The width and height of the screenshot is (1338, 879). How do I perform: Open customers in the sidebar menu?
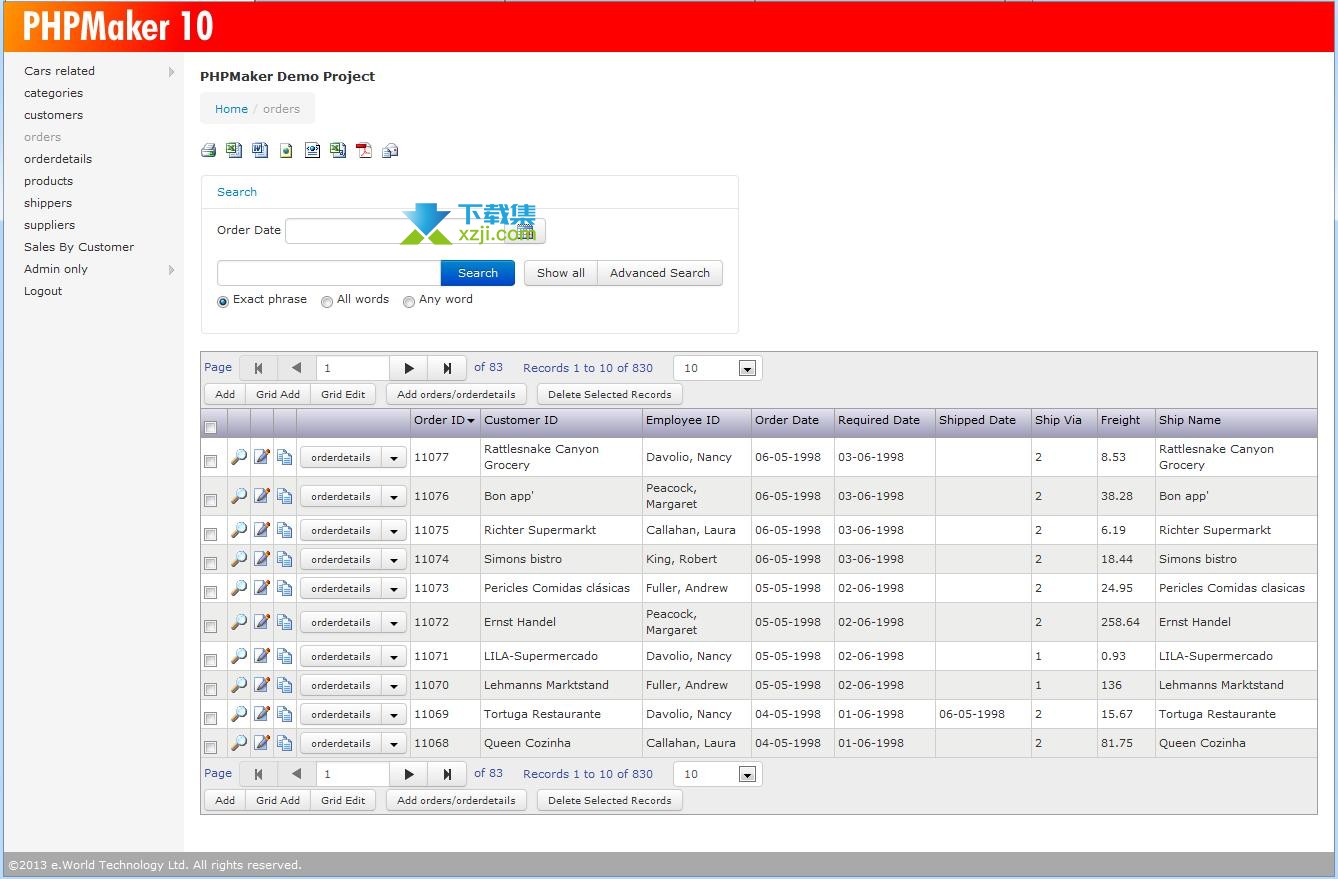tap(54, 115)
